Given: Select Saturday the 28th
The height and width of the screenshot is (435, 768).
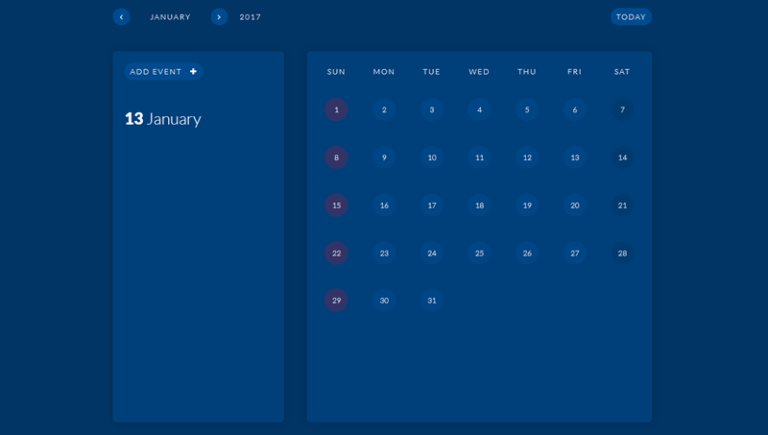Looking at the screenshot, I should tap(622, 253).
